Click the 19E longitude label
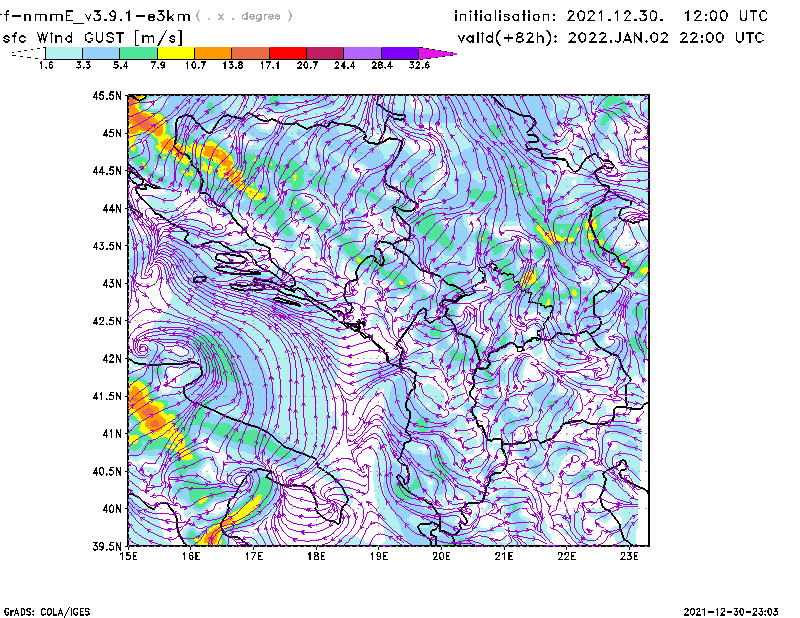The width and height of the screenshot is (800, 618). pyautogui.click(x=379, y=556)
